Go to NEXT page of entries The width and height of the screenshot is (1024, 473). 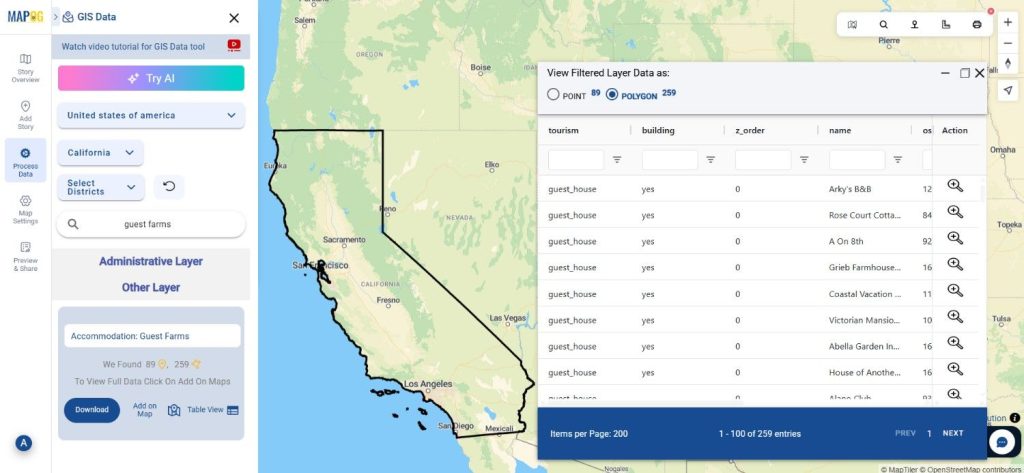coord(953,433)
